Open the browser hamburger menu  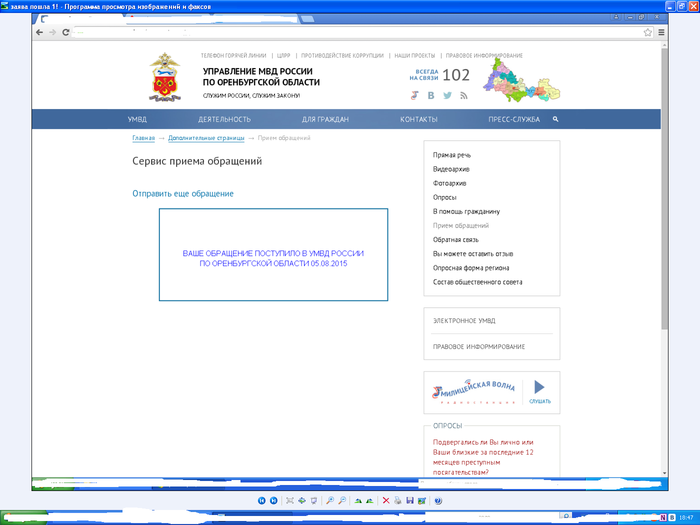(x=661, y=32)
